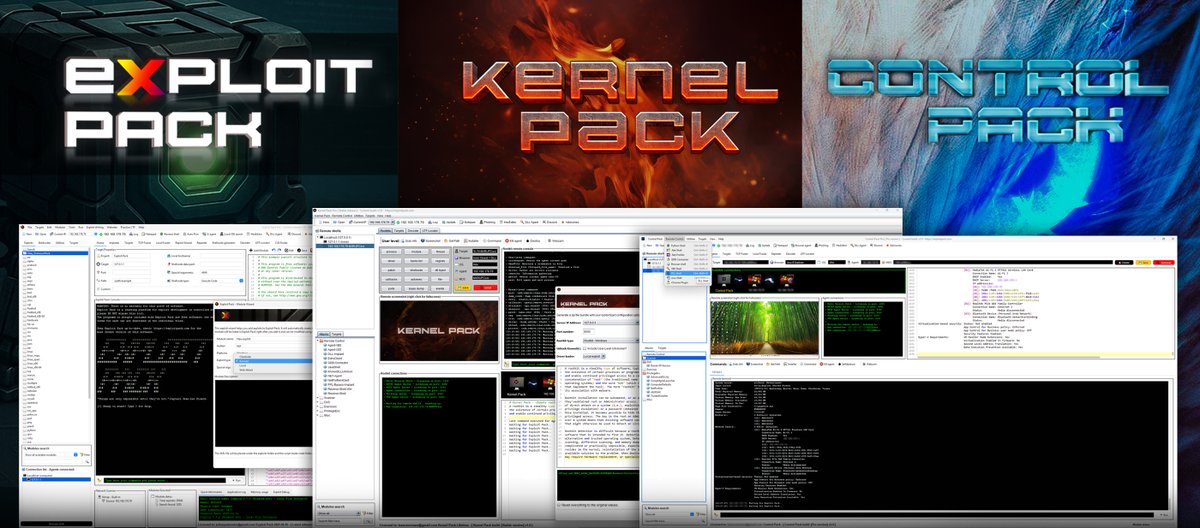Screen dimensions: 1200x528
Task: Click the shellcode button in Kernel Pack grid
Action: (x=414, y=270)
